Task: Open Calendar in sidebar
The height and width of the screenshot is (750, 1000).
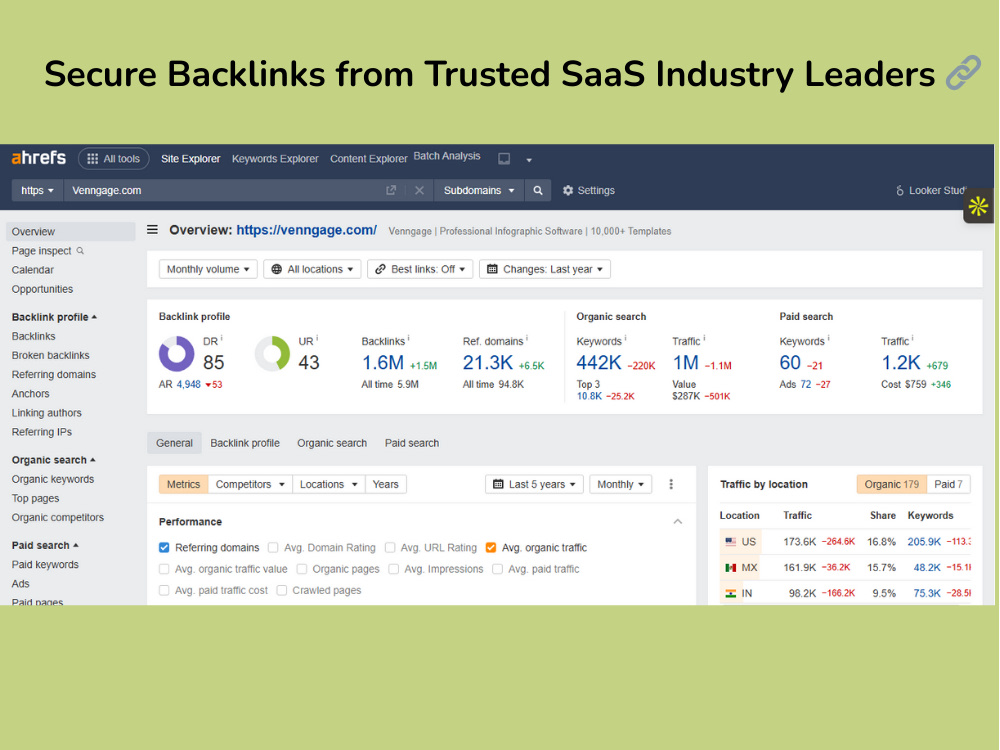Action: point(33,270)
